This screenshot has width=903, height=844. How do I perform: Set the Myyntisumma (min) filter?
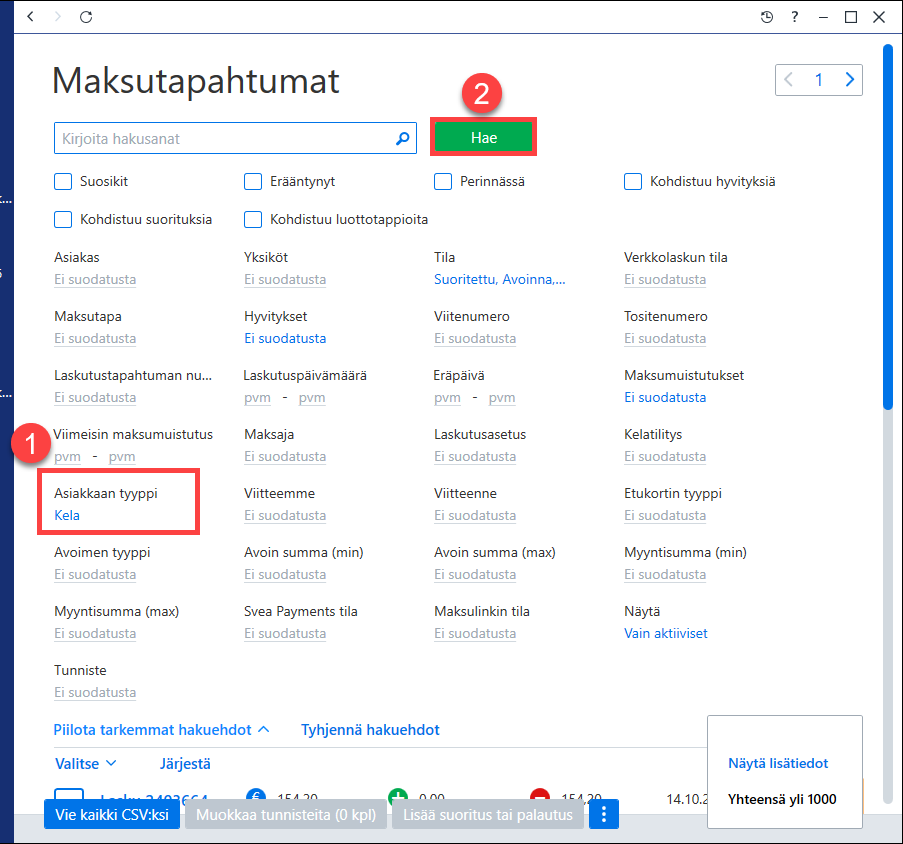(665, 574)
